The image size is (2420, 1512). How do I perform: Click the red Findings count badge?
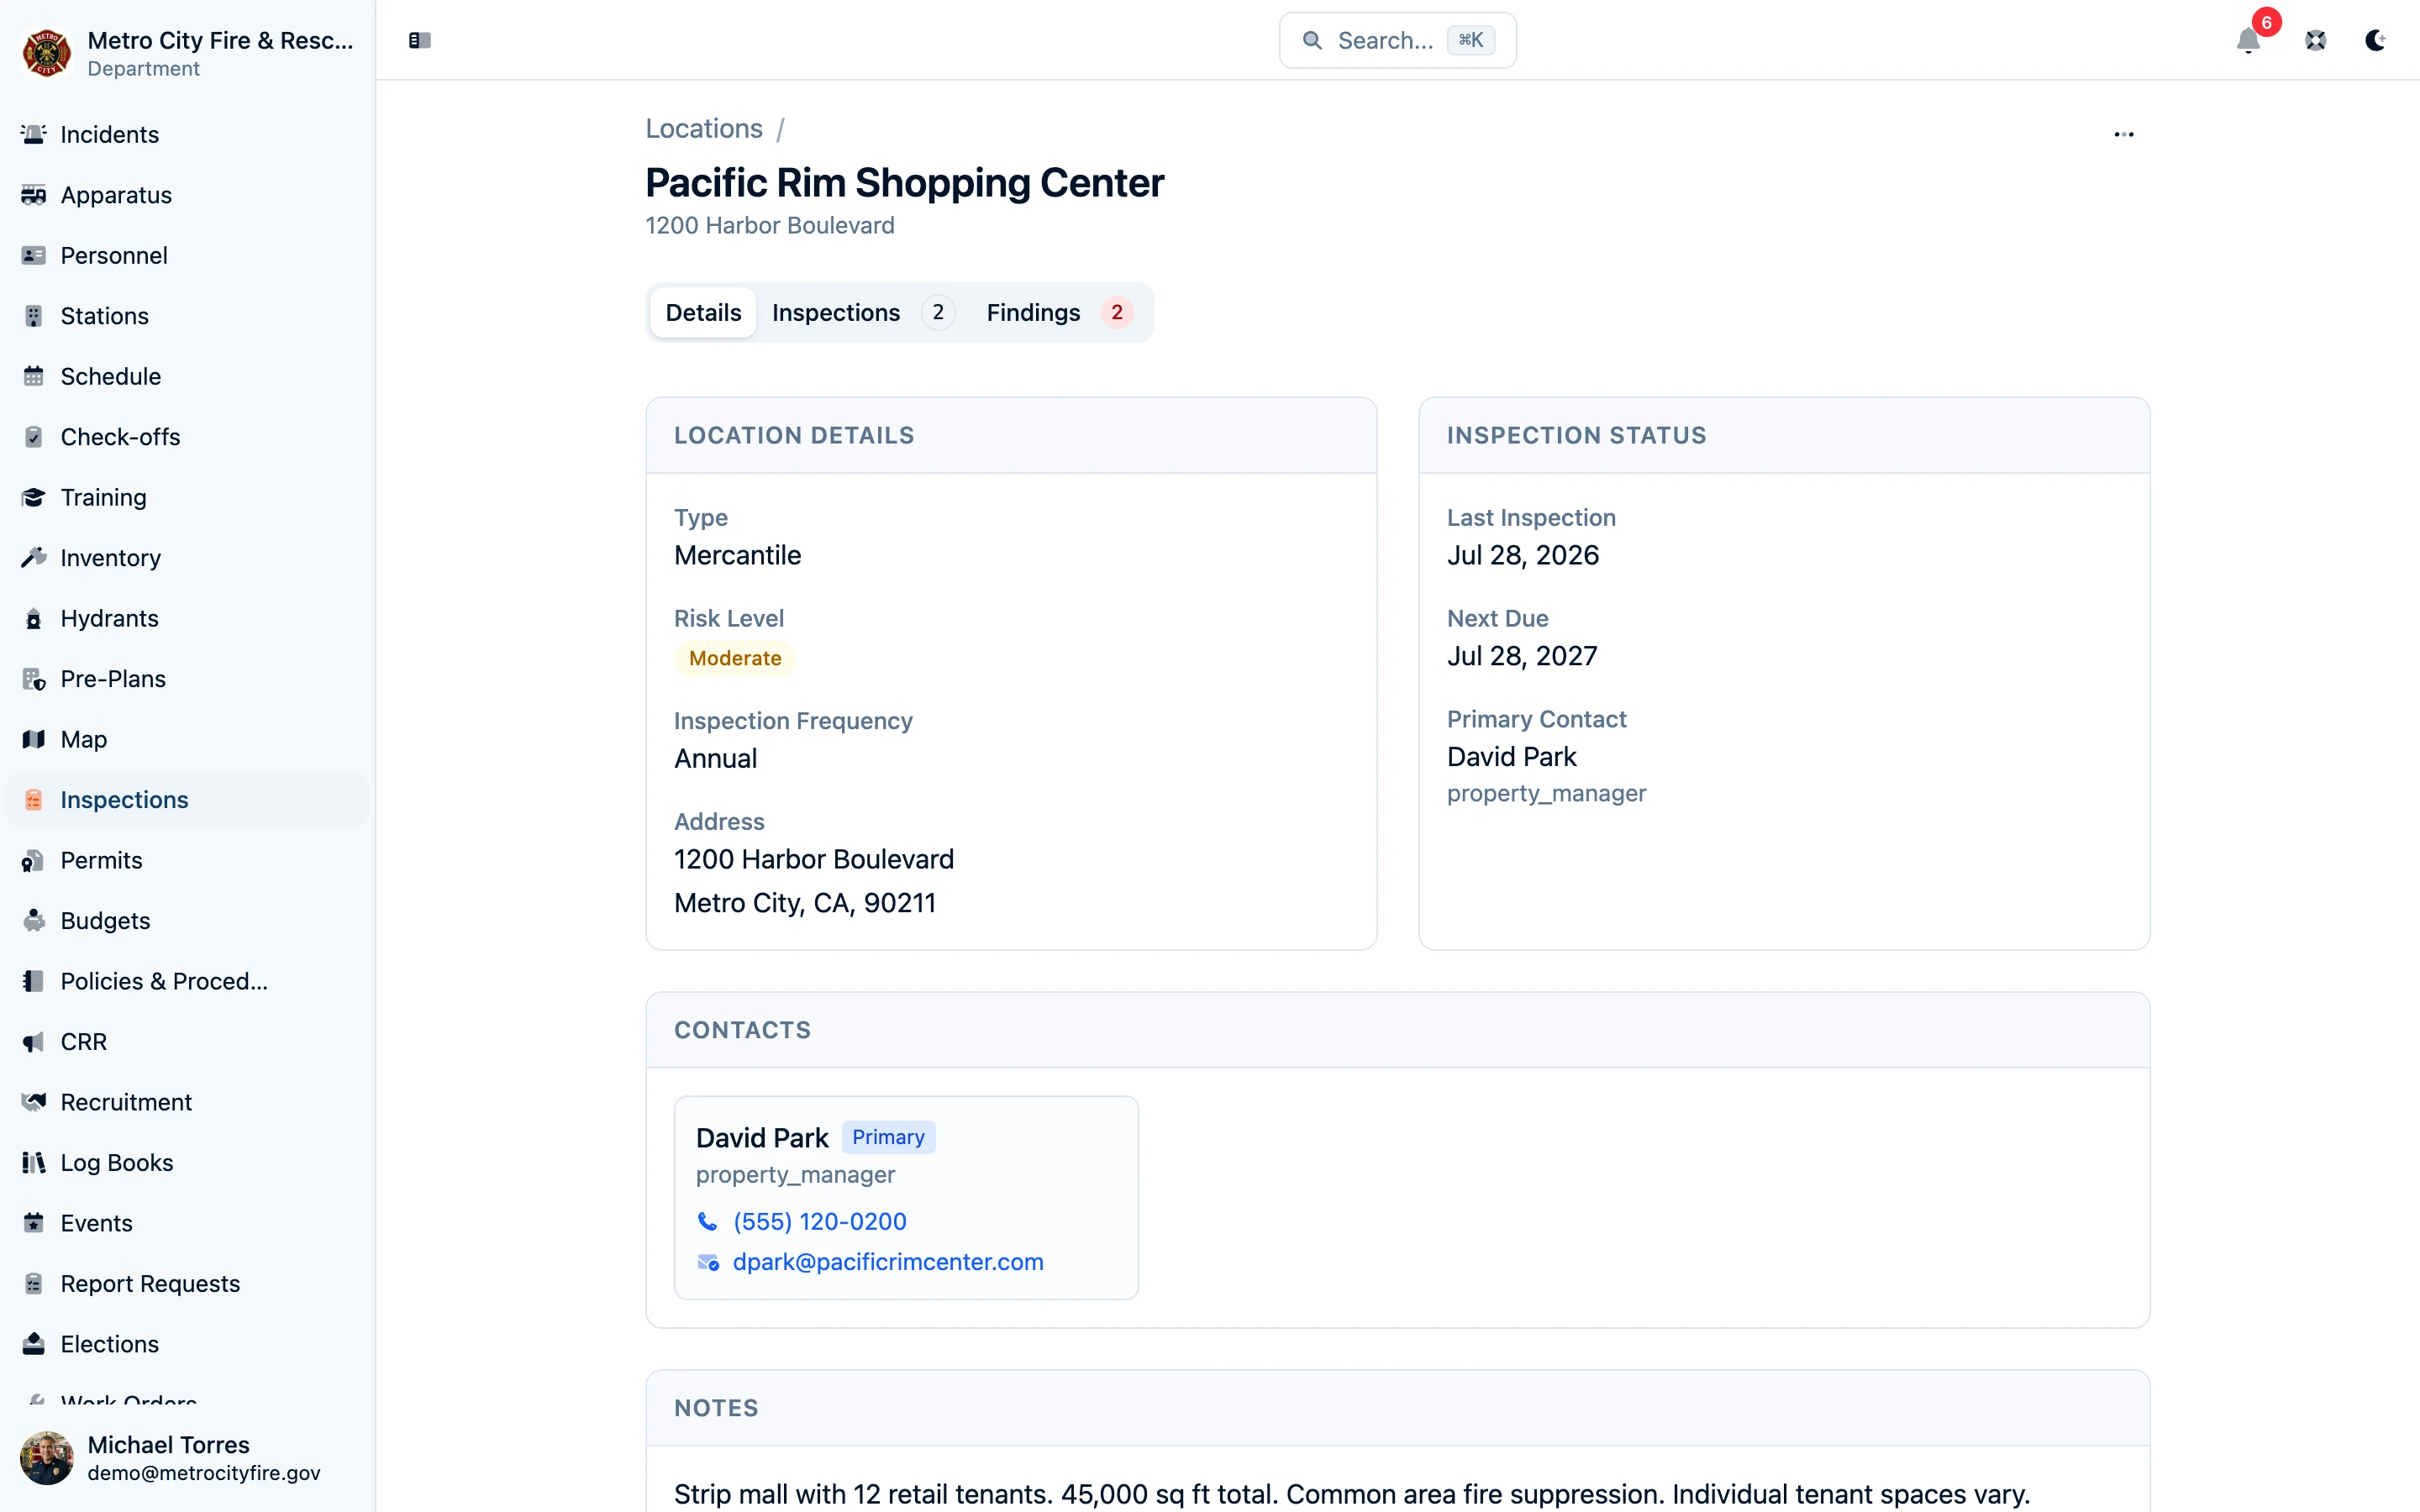pyautogui.click(x=1117, y=313)
